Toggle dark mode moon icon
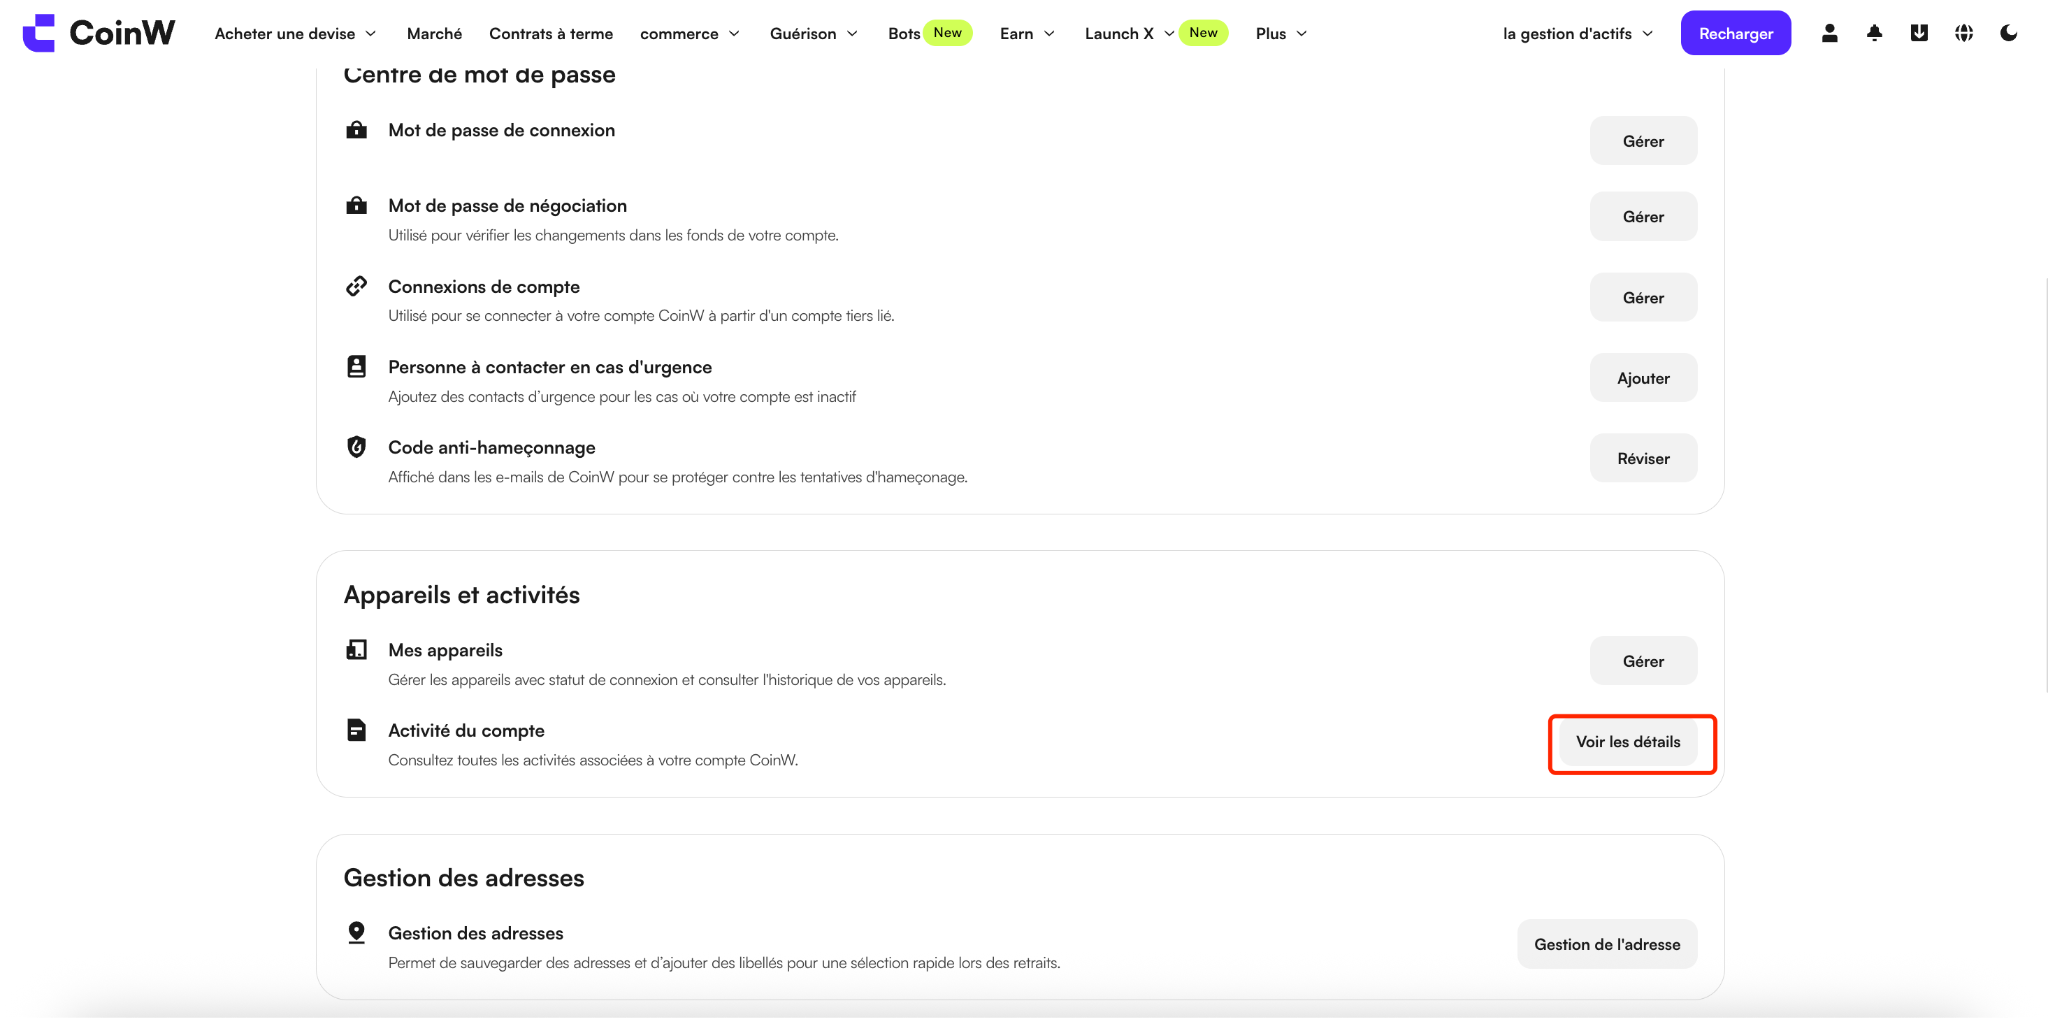The height and width of the screenshot is (1018, 2048). pos(2008,33)
